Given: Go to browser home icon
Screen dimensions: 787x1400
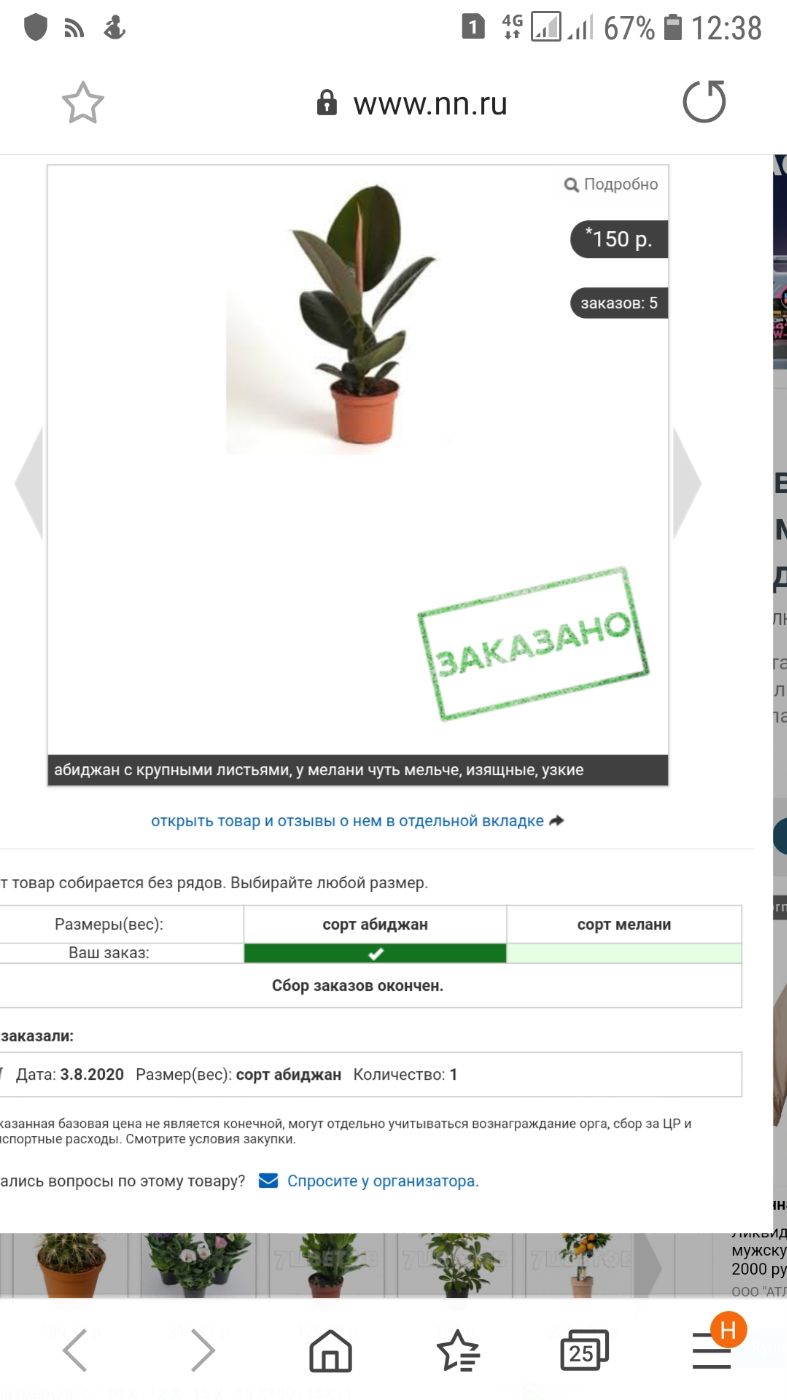Looking at the screenshot, I should tap(331, 1351).
